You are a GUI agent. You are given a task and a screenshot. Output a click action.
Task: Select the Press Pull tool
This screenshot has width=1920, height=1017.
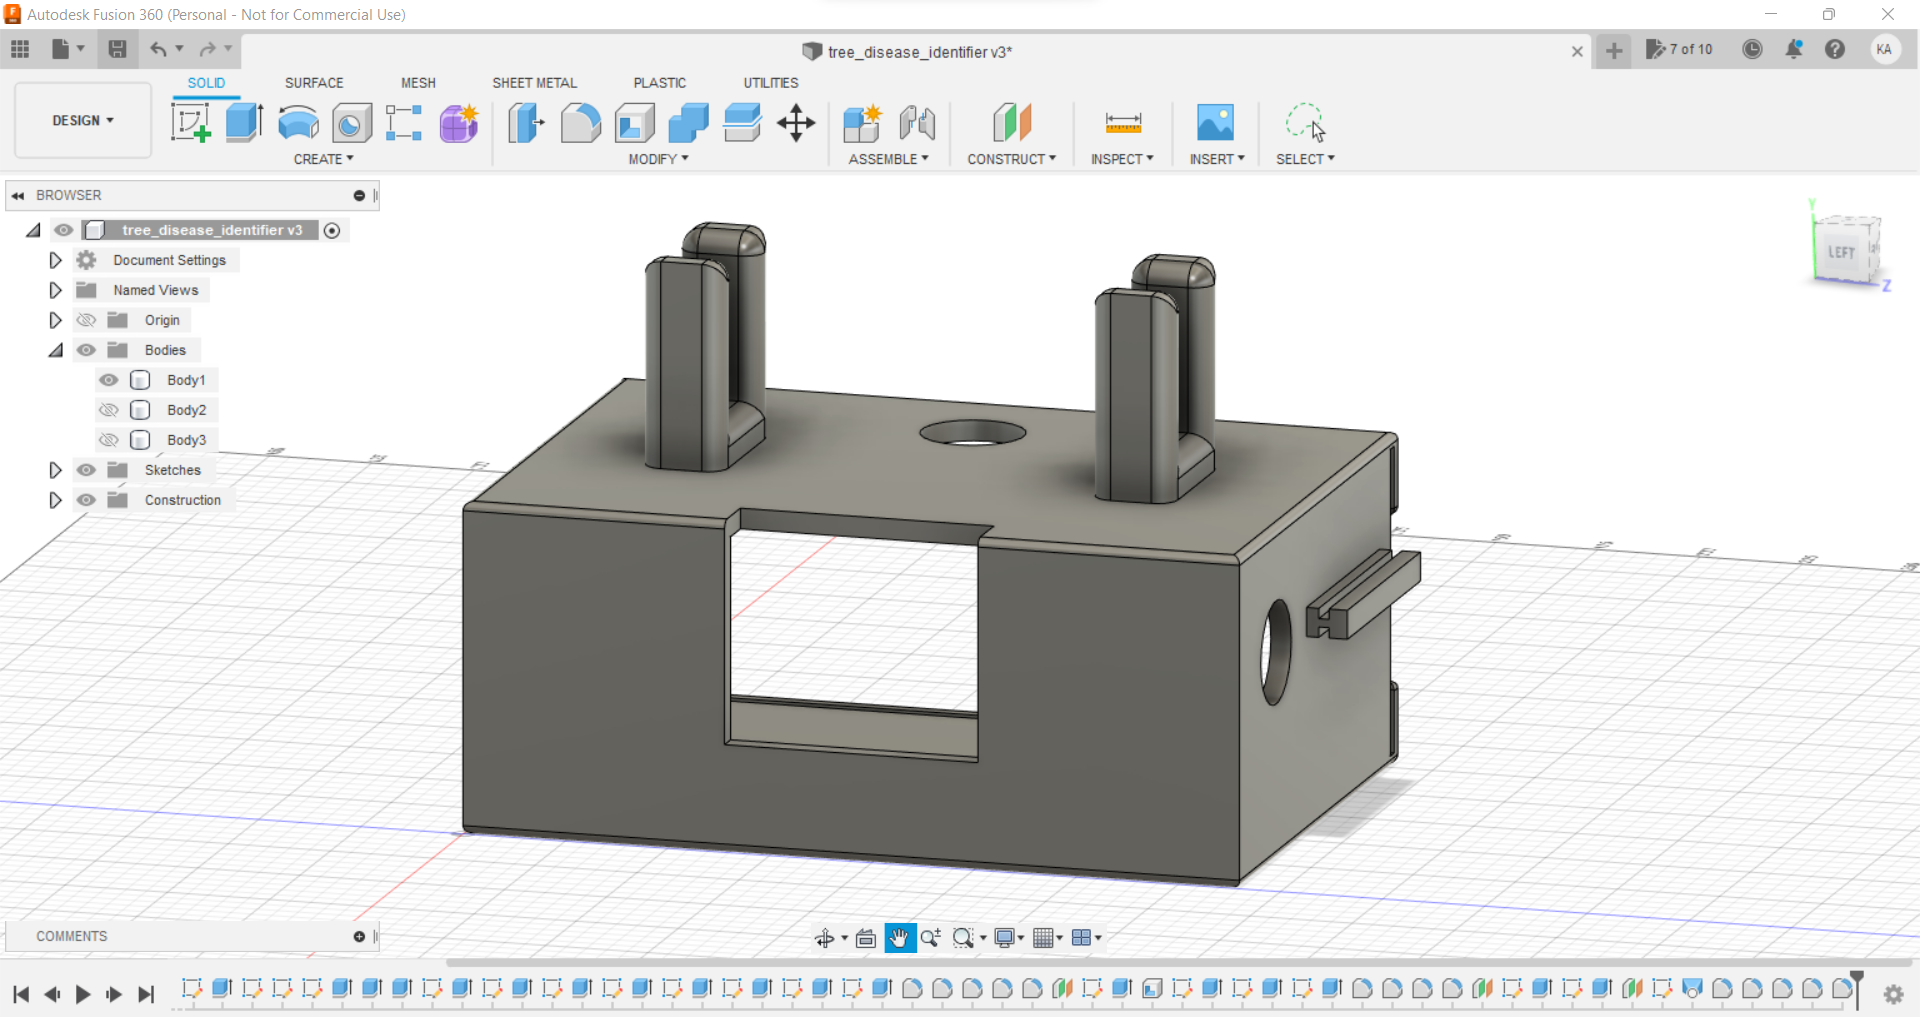pyautogui.click(x=526, y=123)
